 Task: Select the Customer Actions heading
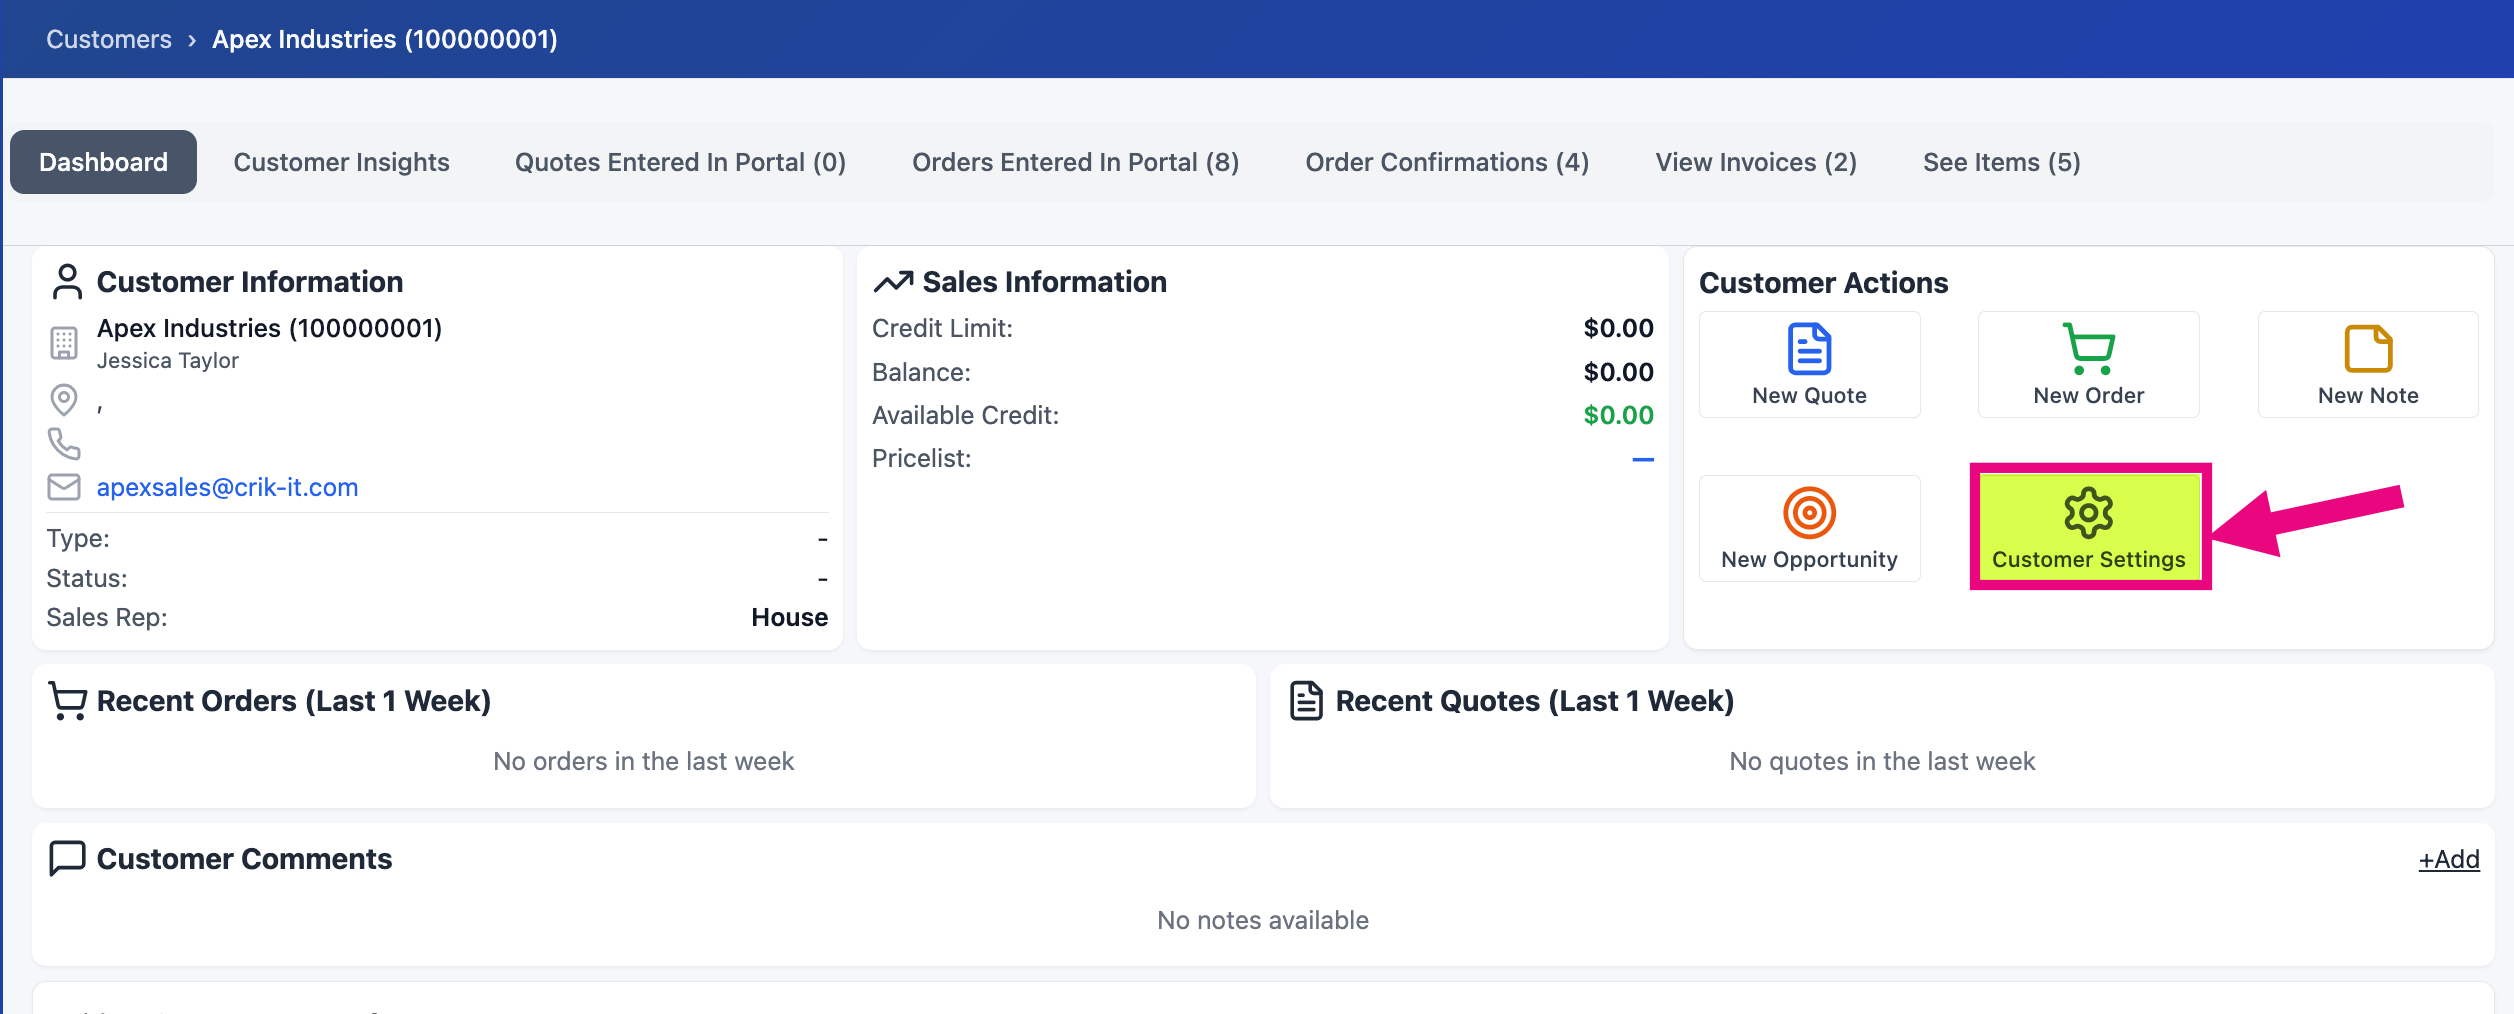pos(1823,283)
